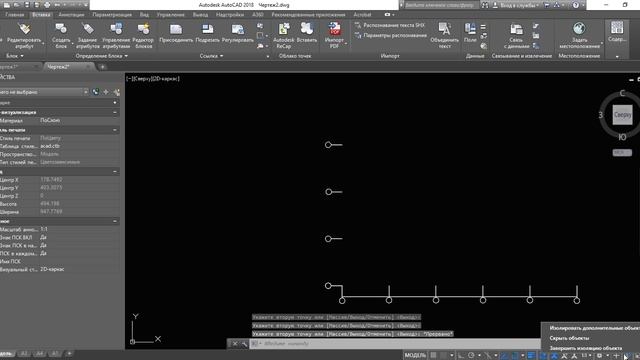Viewport: 640px width, 360px height.
Task: Expand Блок panel dropdown
Action: 15,56
